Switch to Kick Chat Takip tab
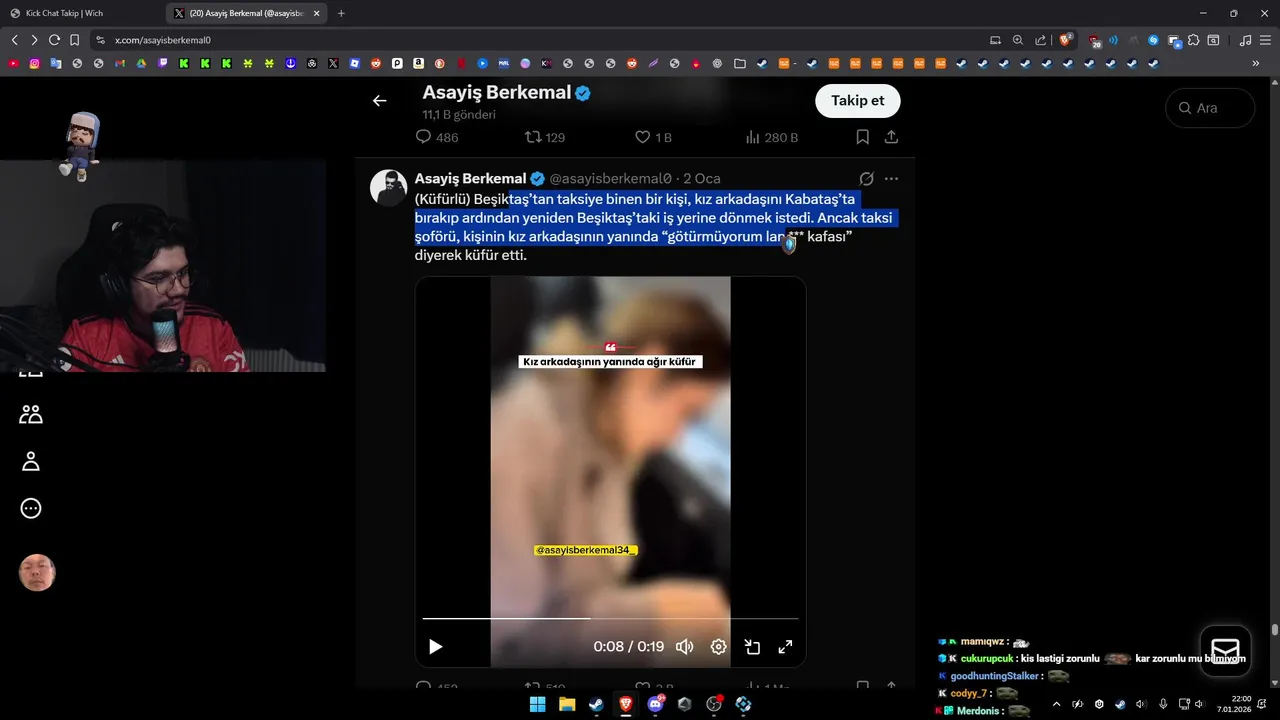The height and width of the screenshot is (720, 1280). (80, 13)
